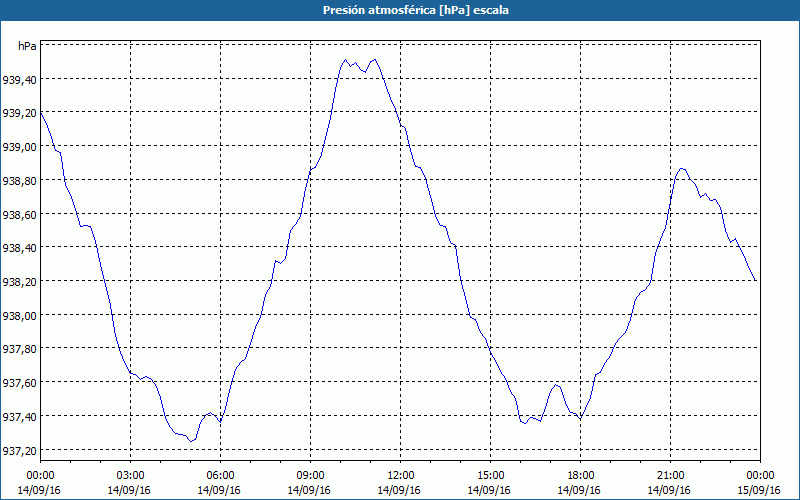
Task: Click the 937,80 y-axis label
Action: point(19,349)
